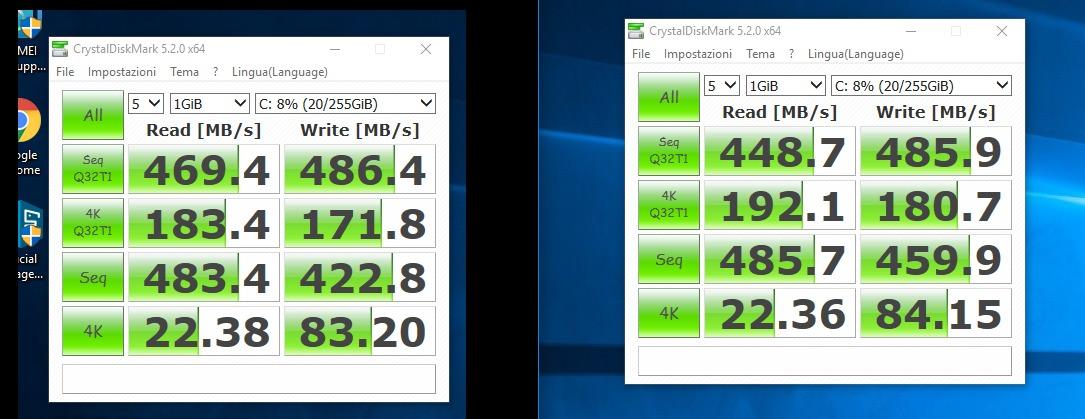Open Impostazioni menu in right window
The width and height of the screenshot is (1085, 419).
[698, 54]
